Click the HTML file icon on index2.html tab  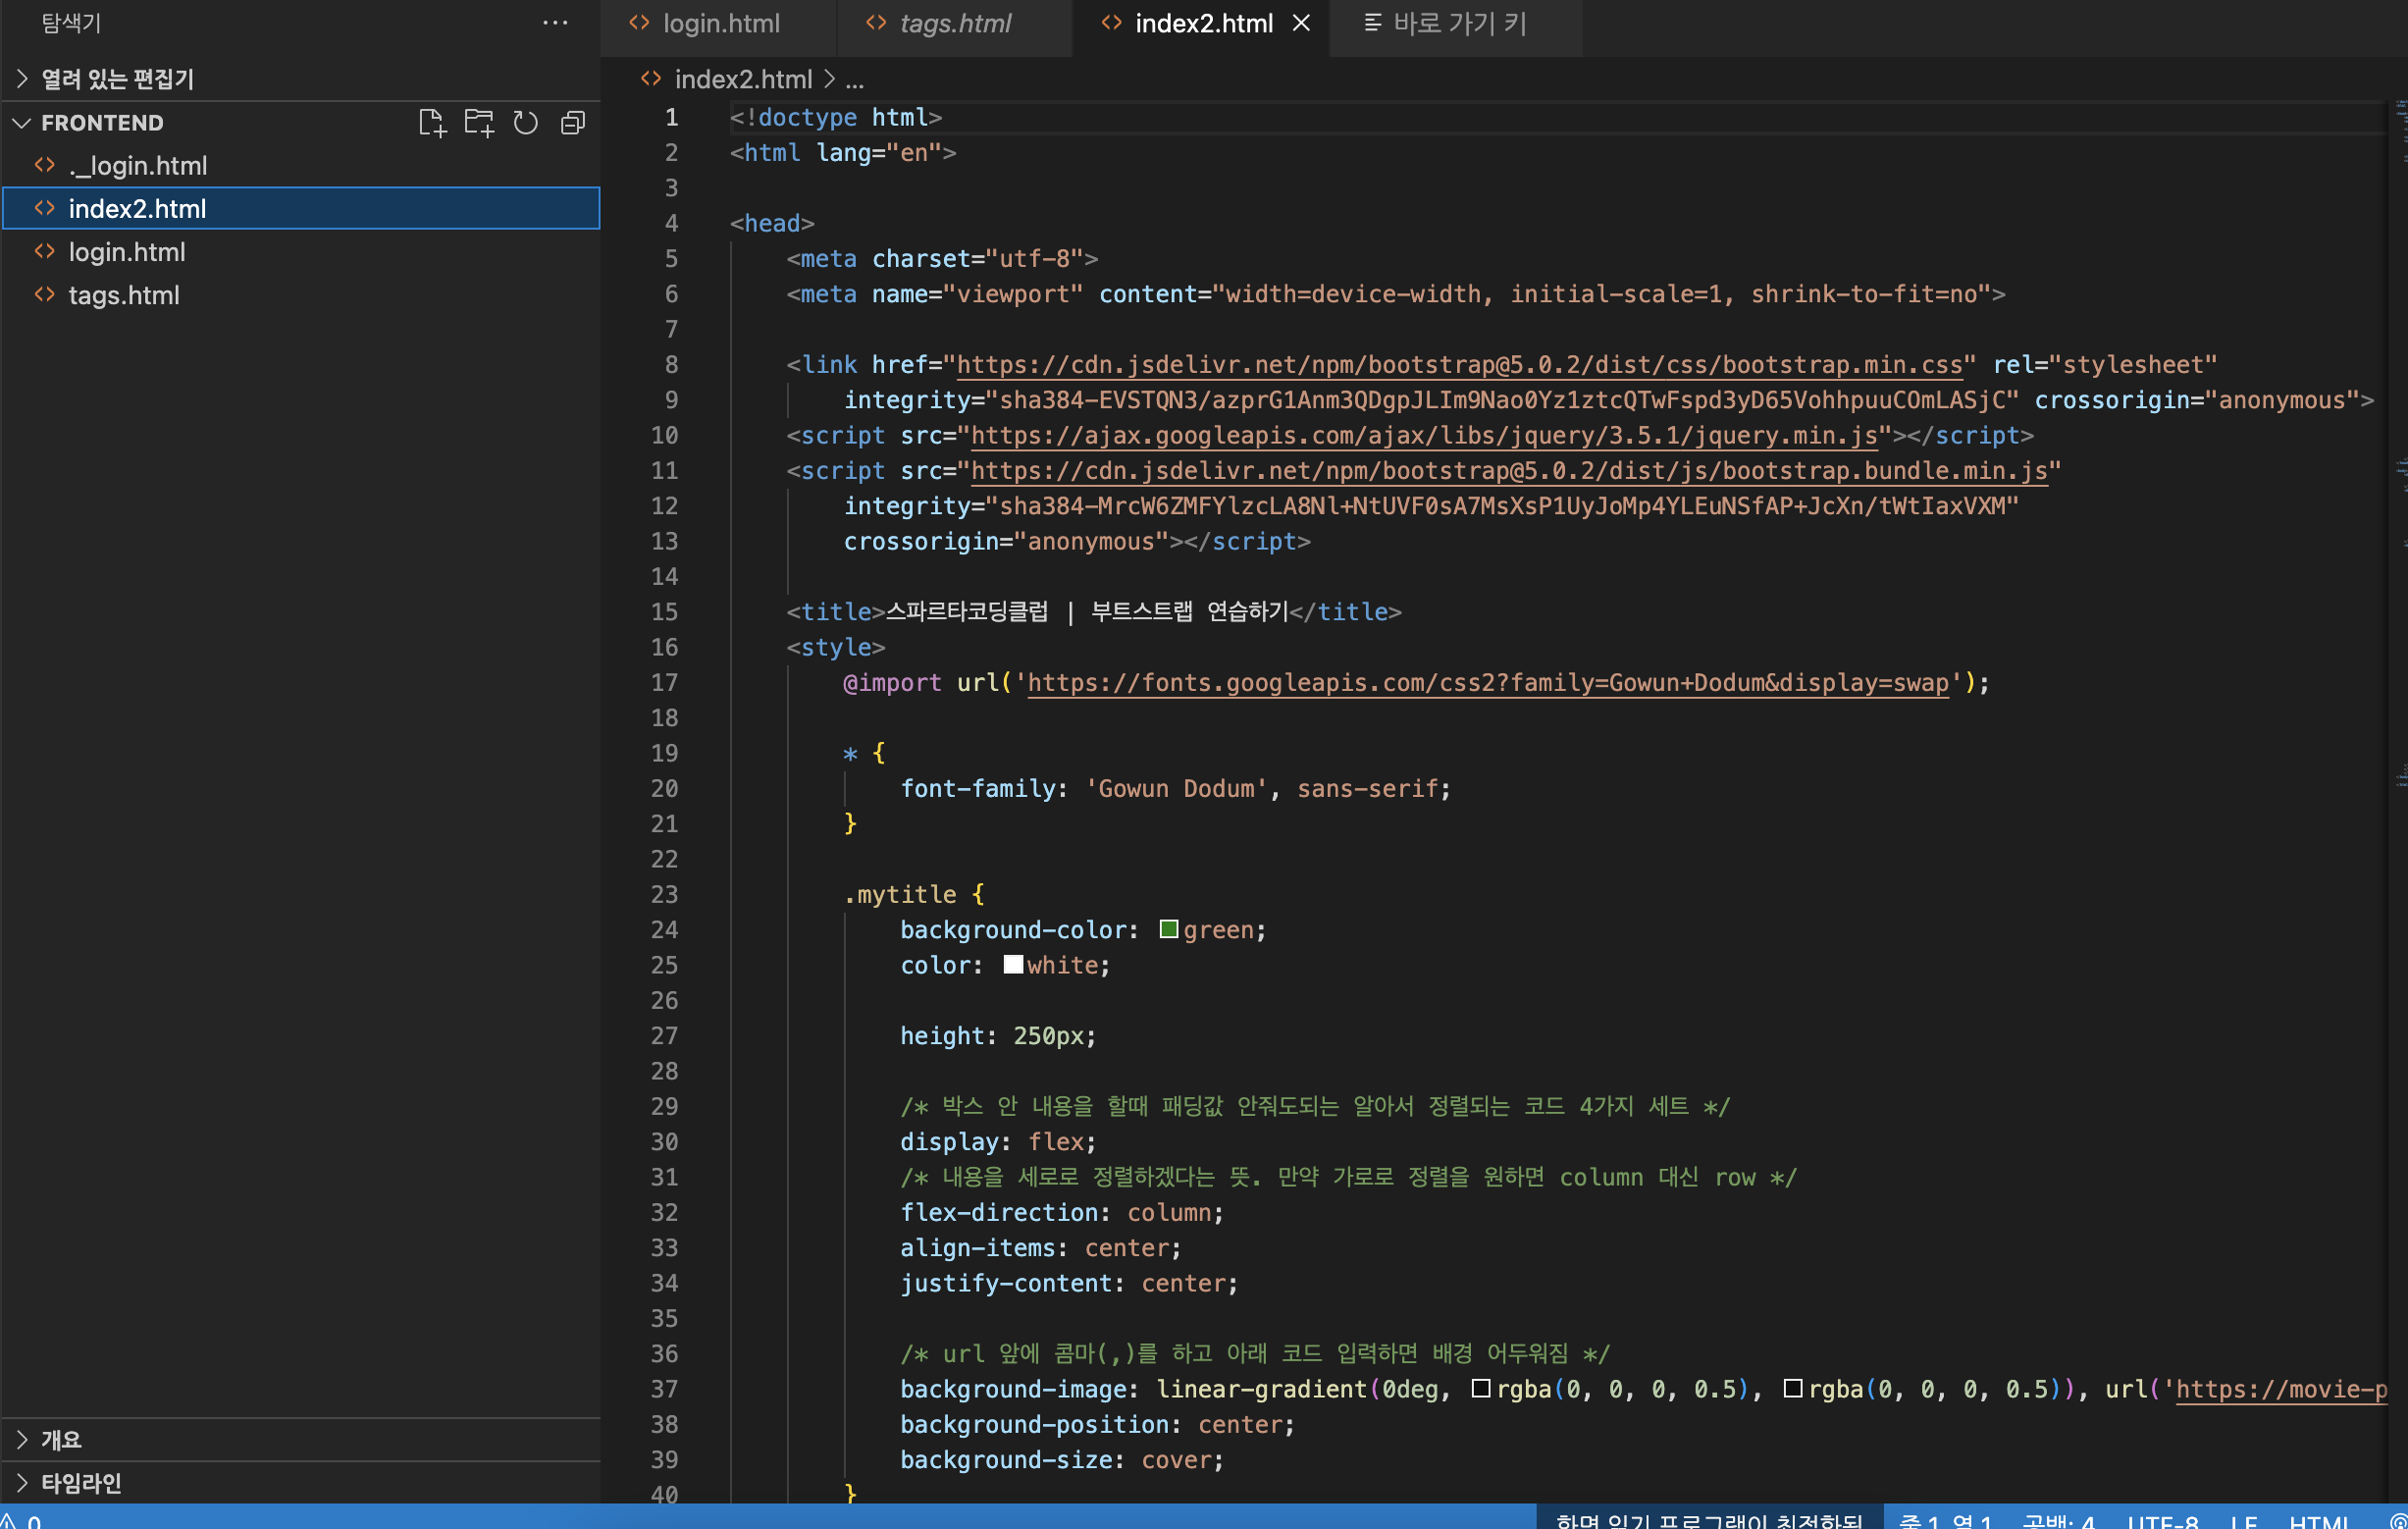[1111, 23]
